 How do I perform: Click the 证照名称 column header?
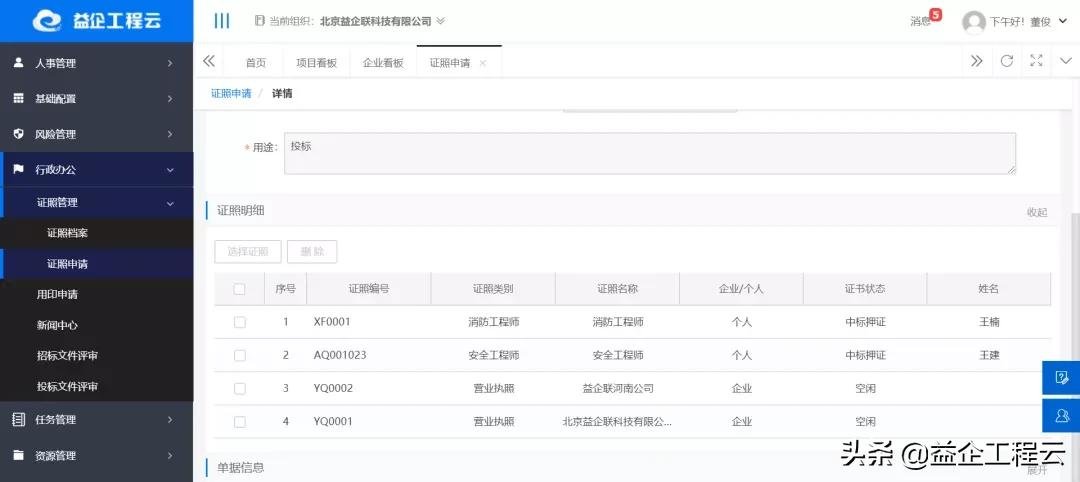click(617, 289)
